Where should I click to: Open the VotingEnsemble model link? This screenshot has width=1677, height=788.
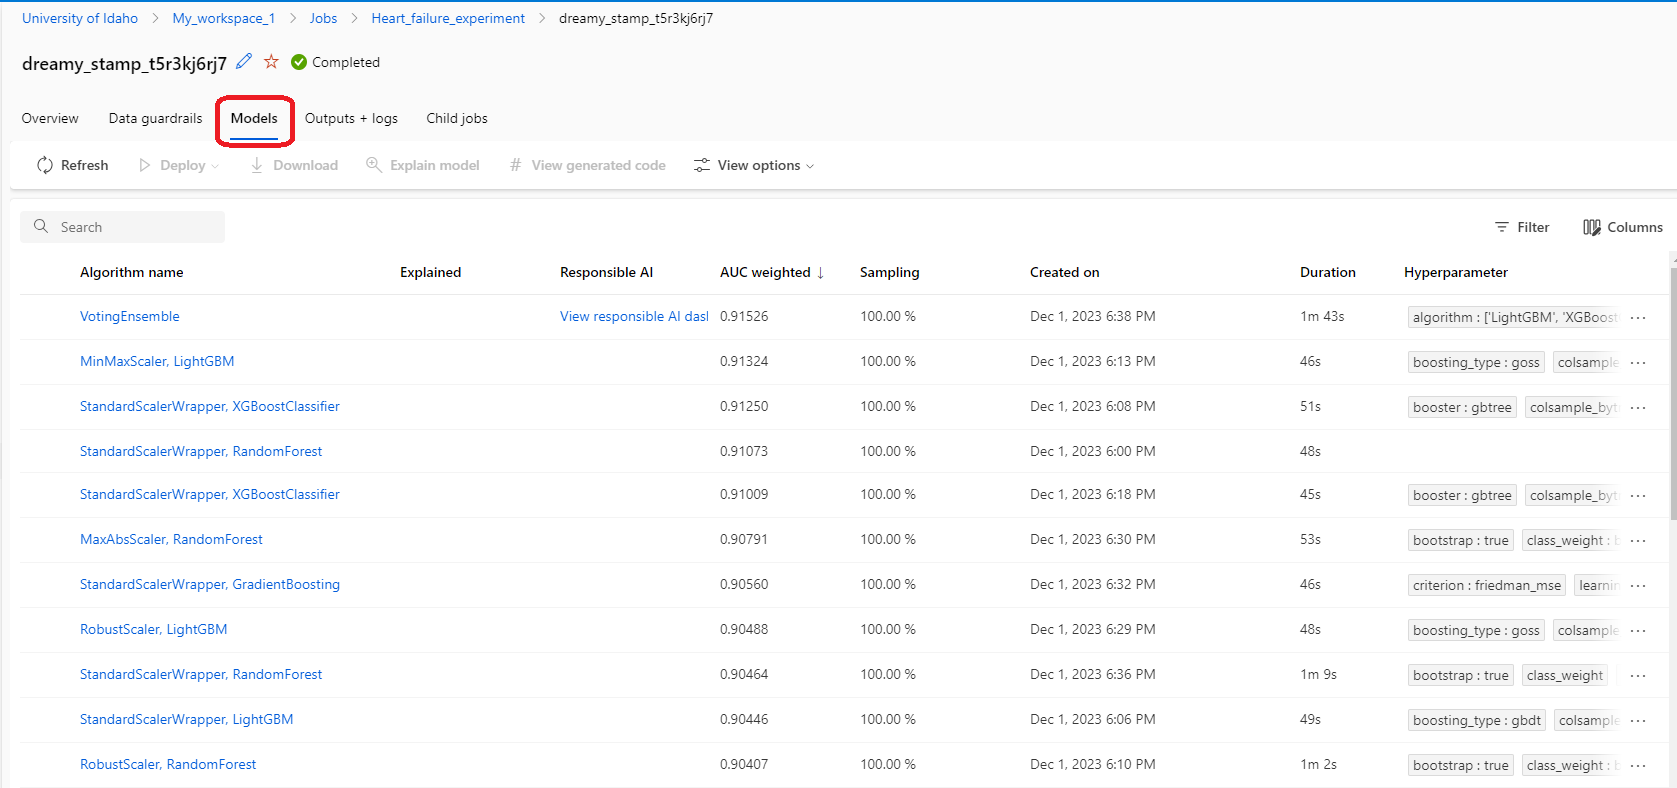pos(130,316)
